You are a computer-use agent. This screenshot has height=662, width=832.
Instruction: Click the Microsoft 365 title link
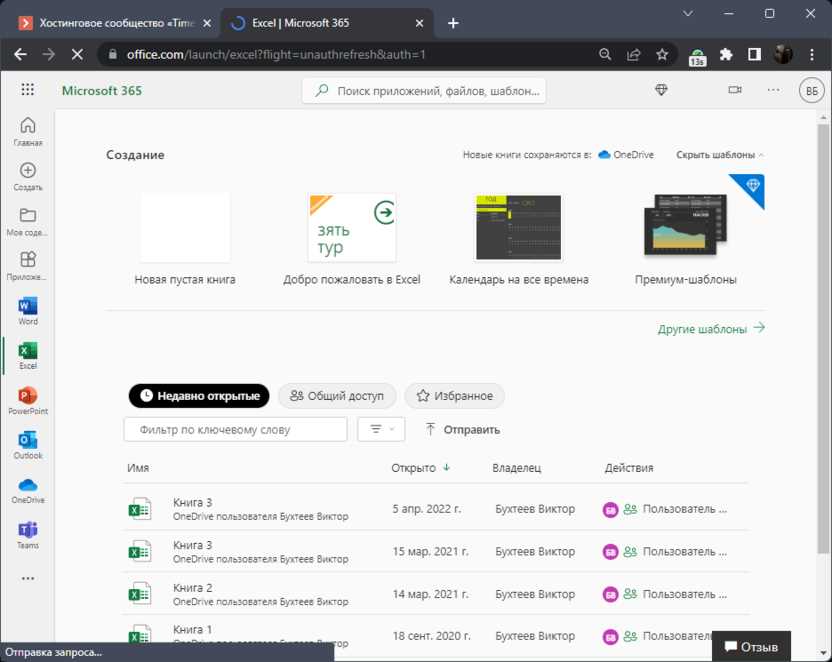[x=102, y=91]
